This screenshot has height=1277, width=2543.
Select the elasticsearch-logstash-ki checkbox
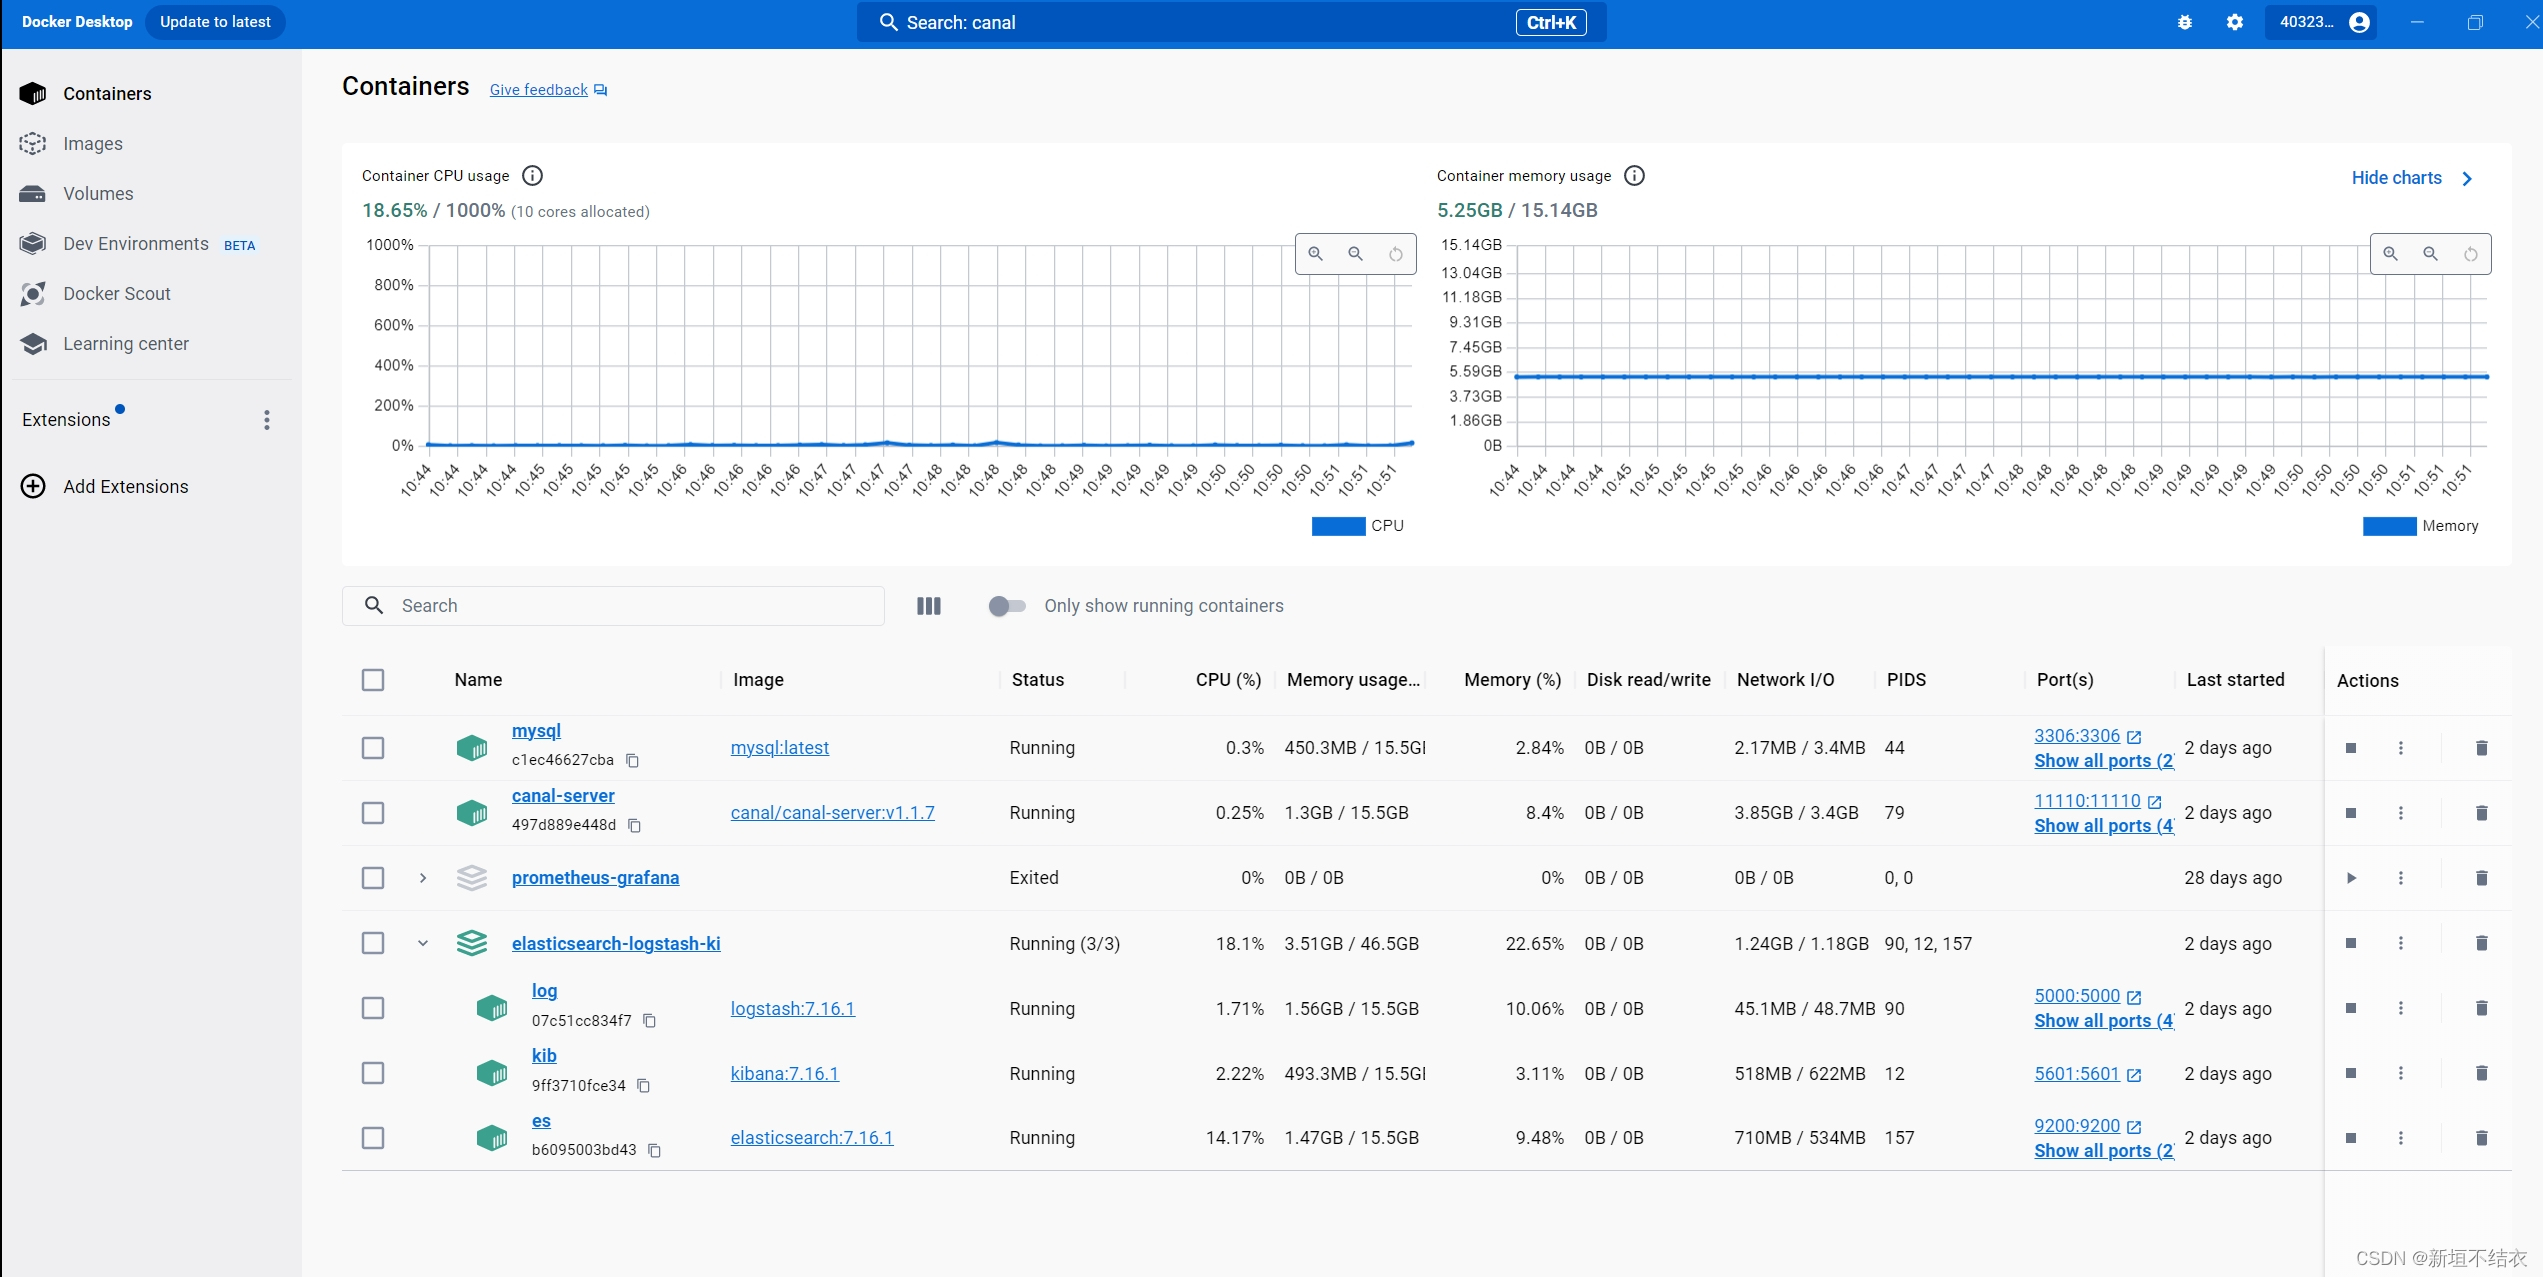tap(373, 943)
